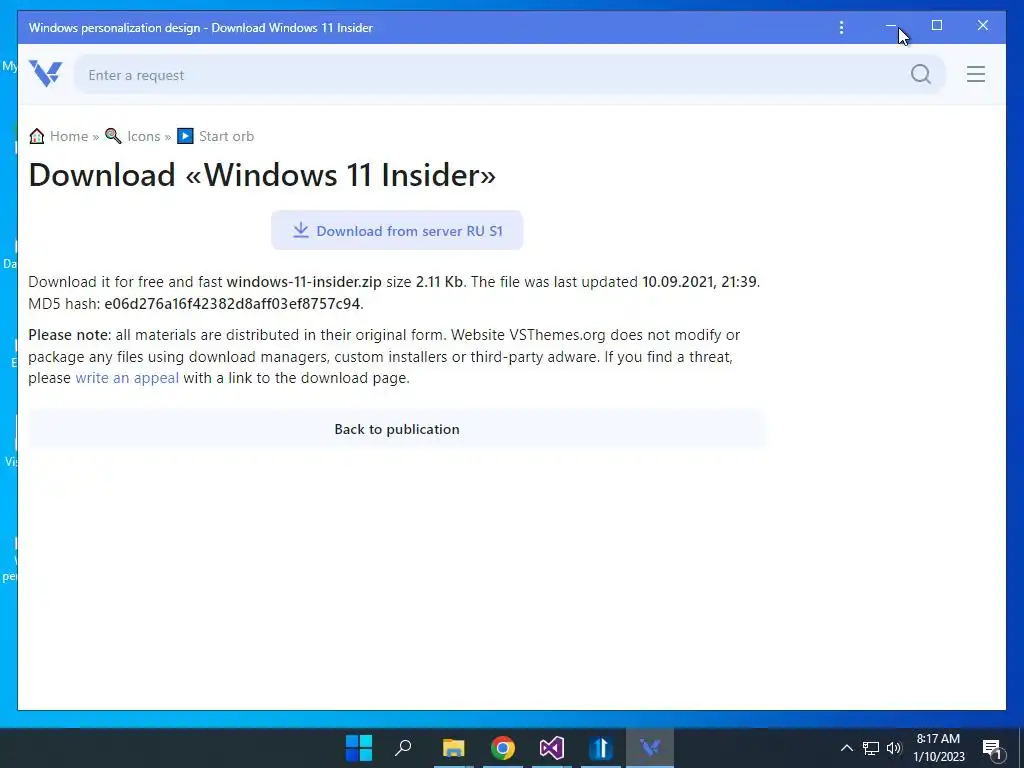
Task: Click the network tray icon
Action: [871, 748]
